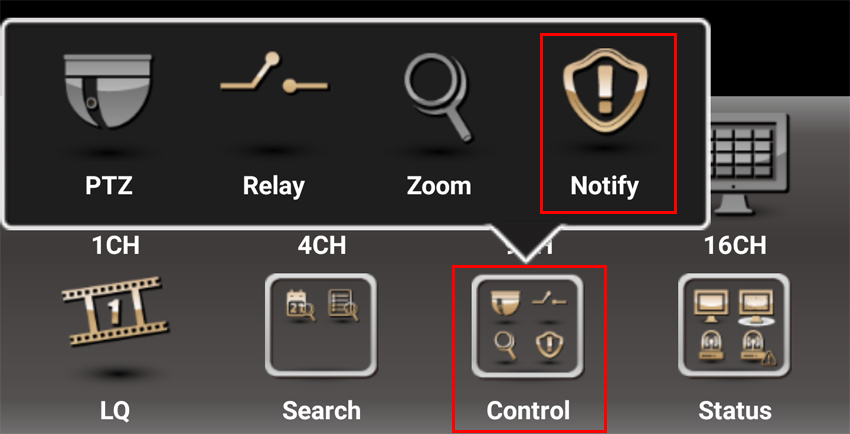Switch to 4CH layout label
Viewport: 850px width, 434px height.
pos(321,246)
